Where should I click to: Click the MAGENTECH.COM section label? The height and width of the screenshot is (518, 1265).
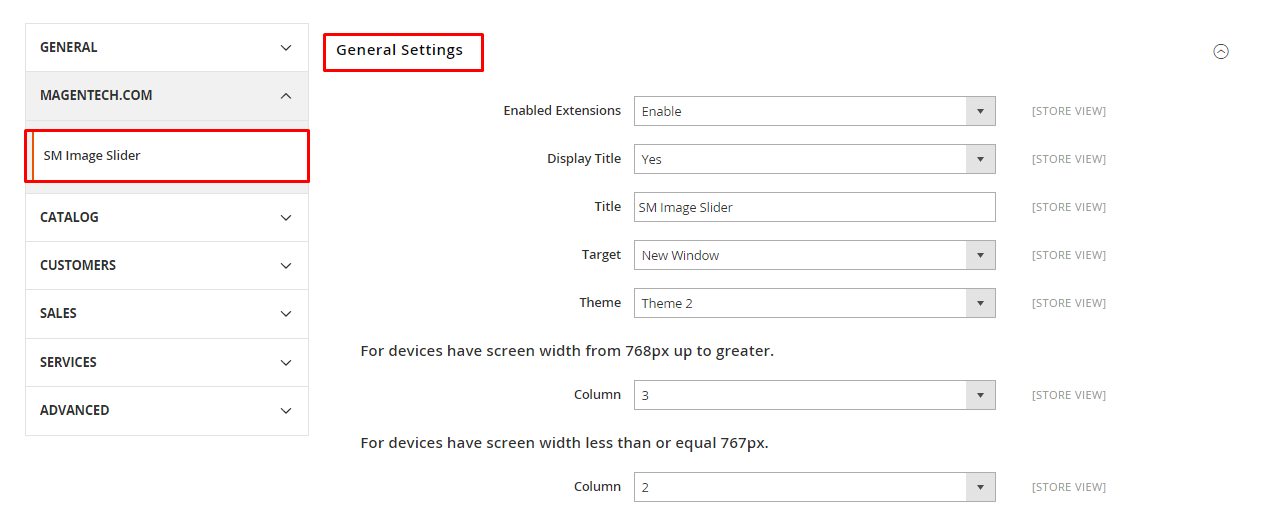96,95
